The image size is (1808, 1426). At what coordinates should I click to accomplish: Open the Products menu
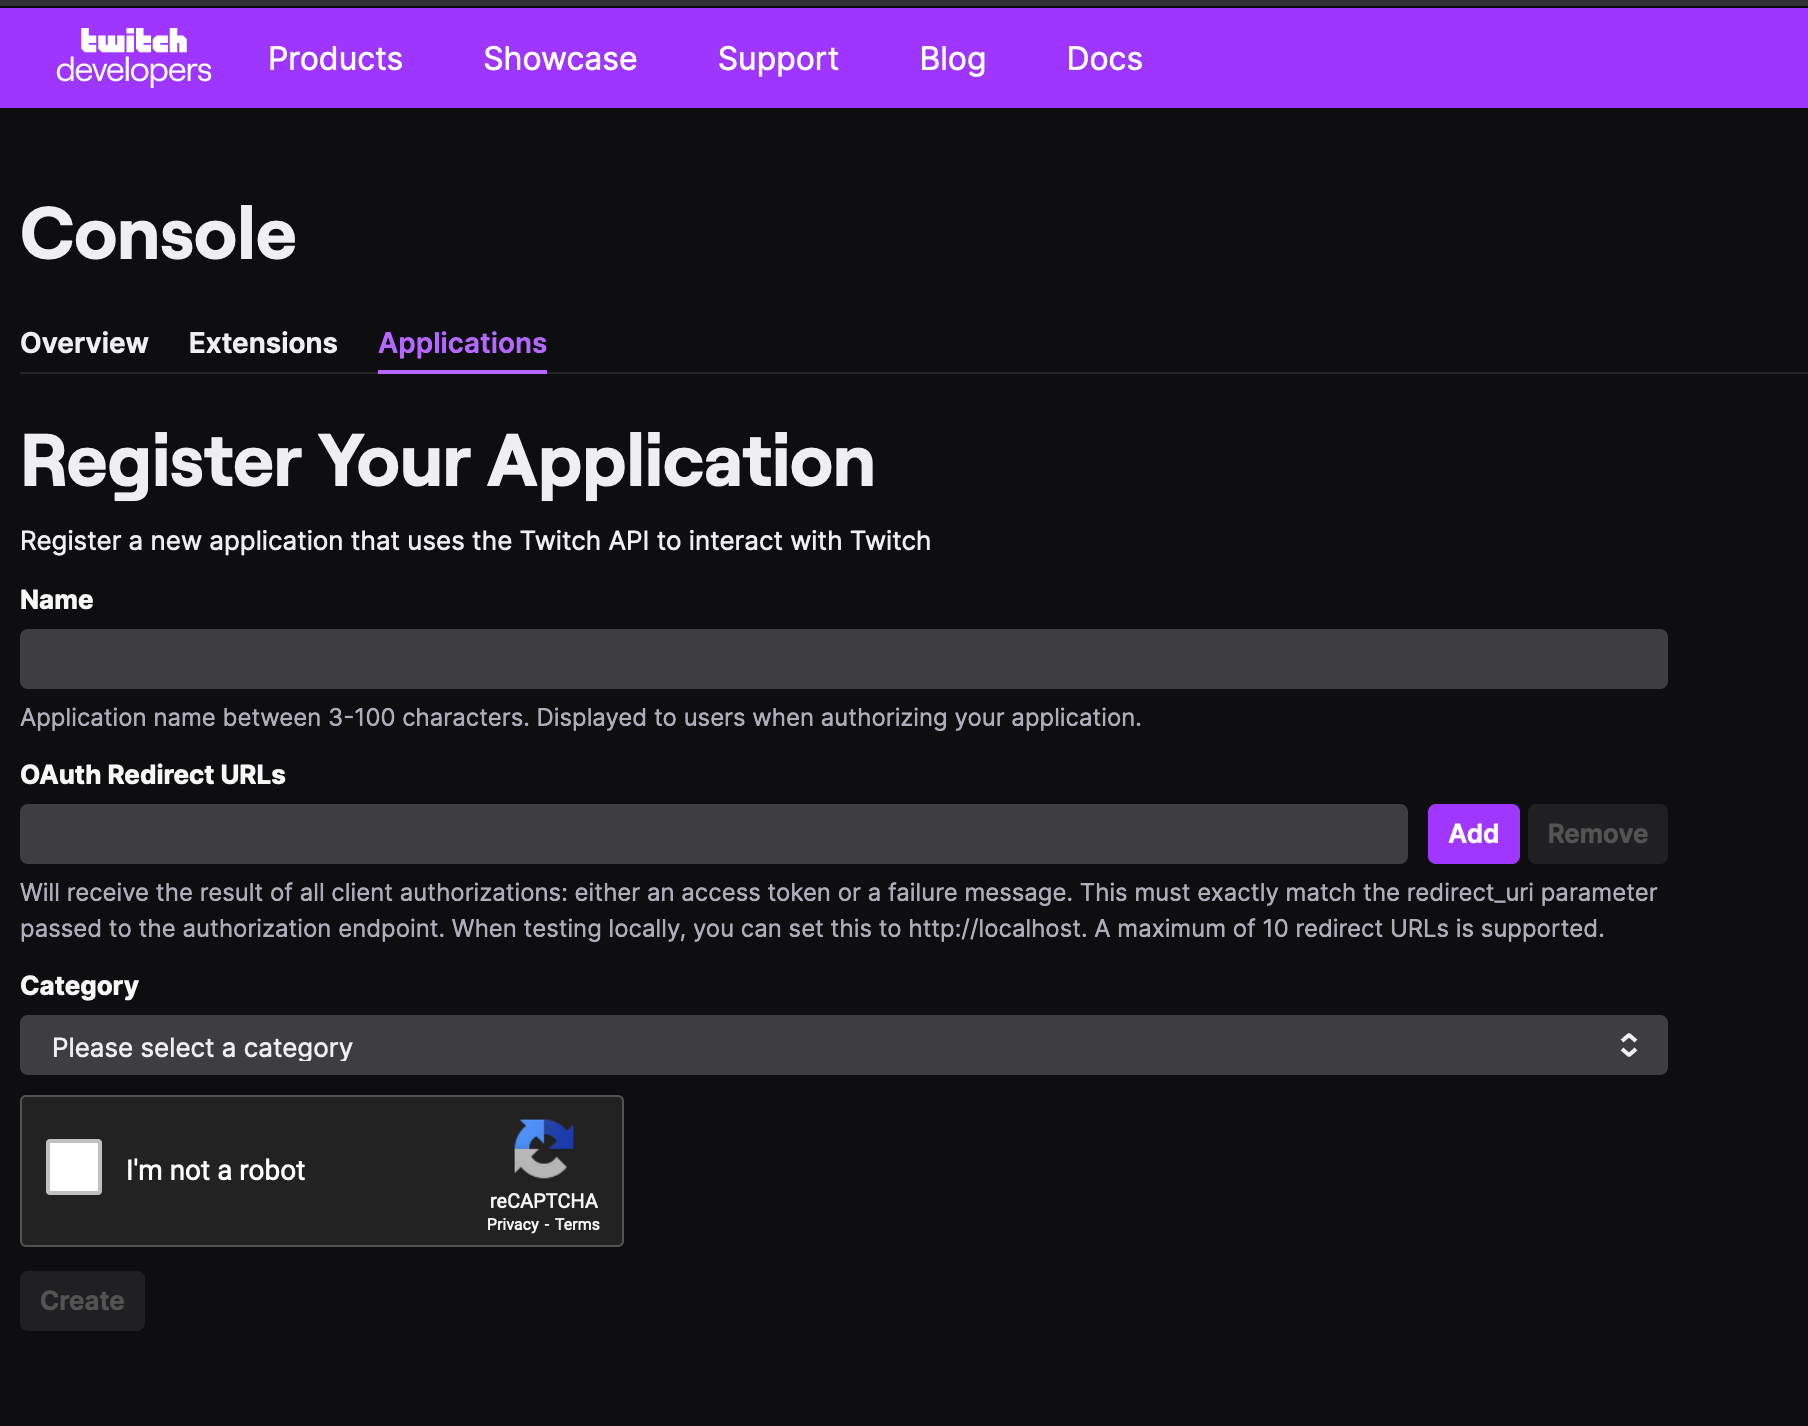click(335, 59)
